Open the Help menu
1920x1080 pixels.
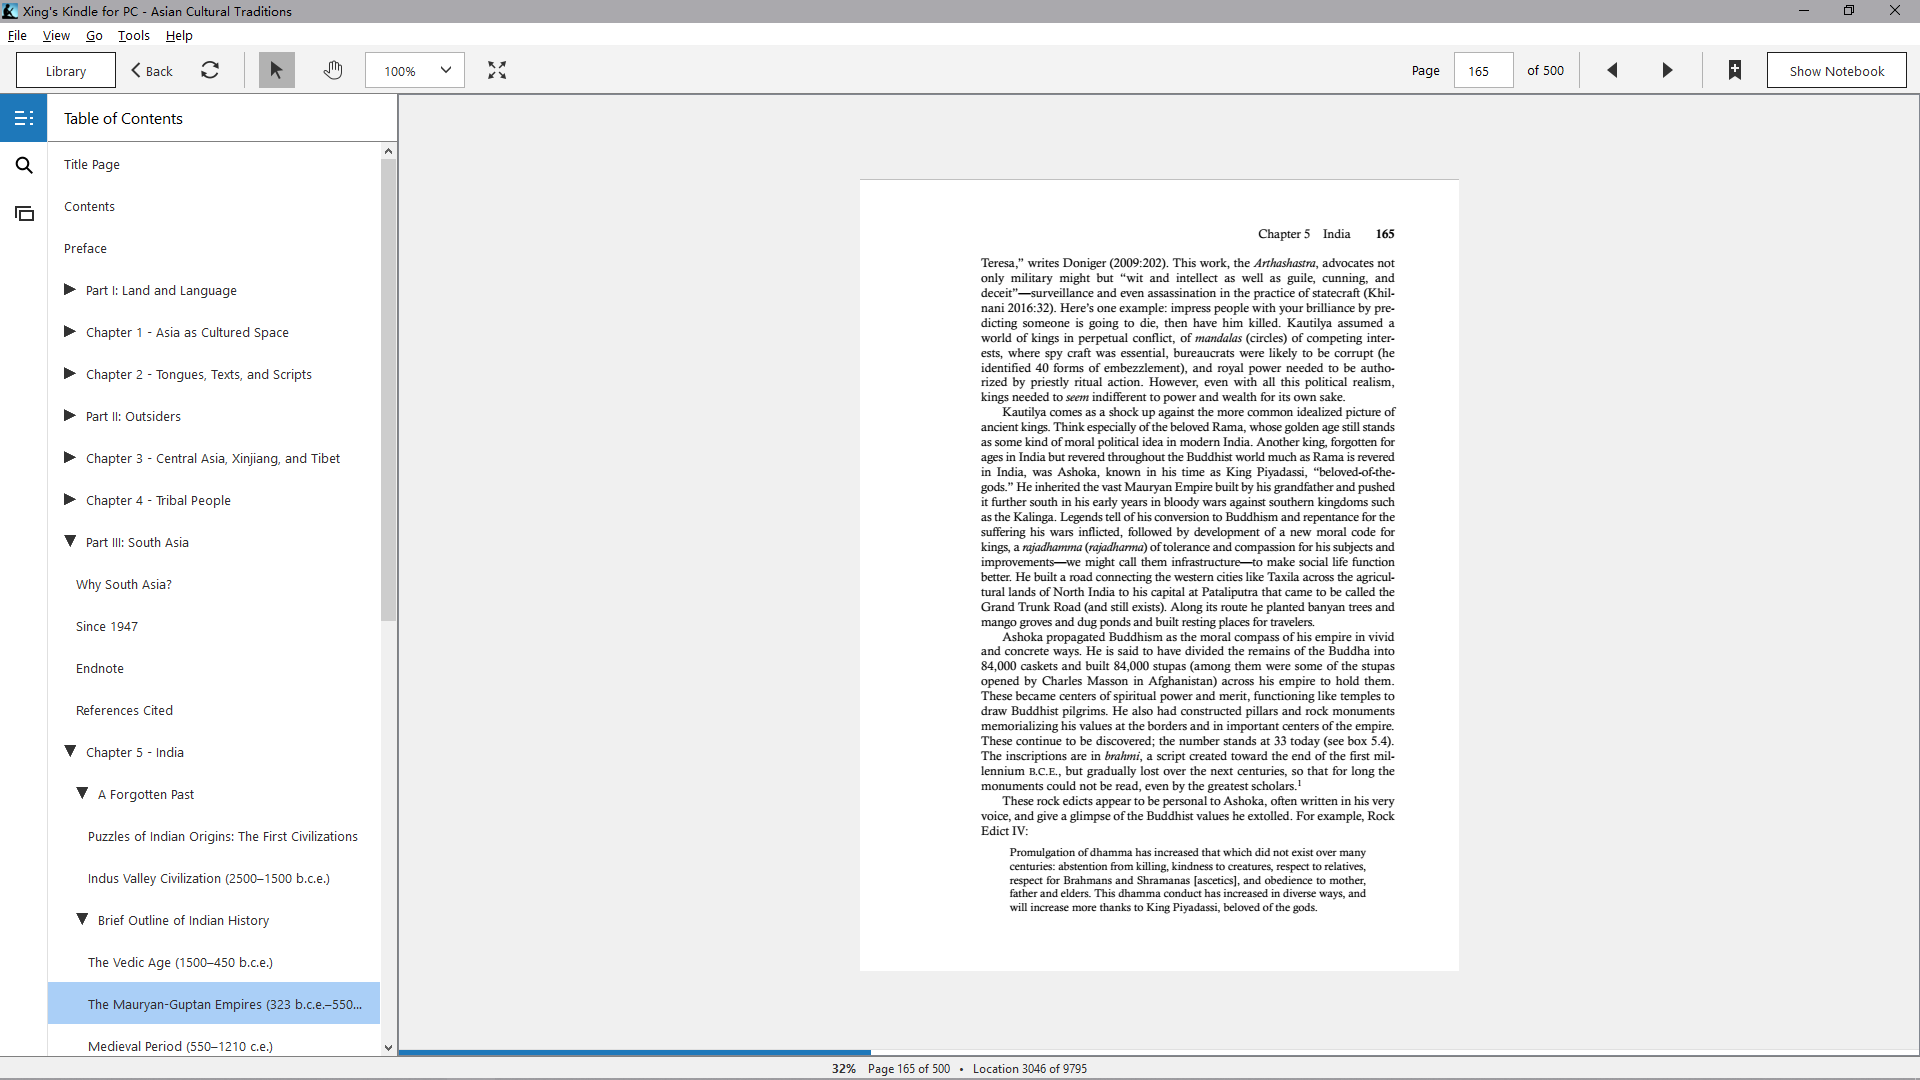point(179,35)
